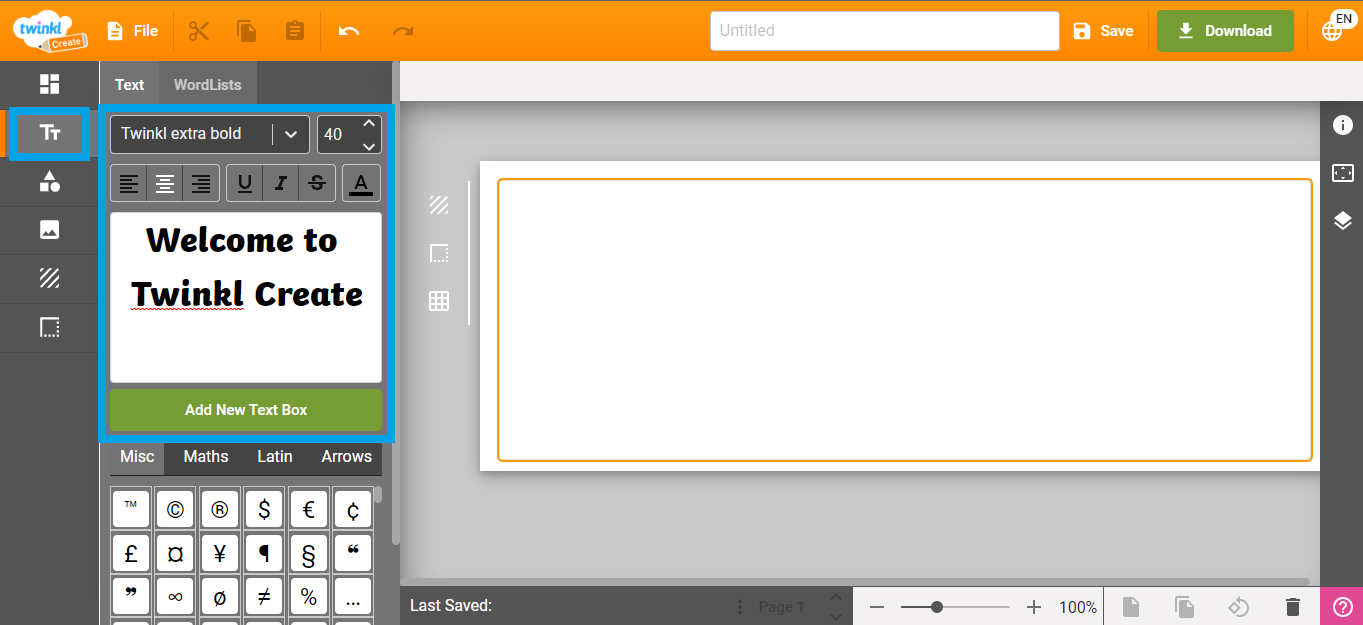Insert the trademark ™ symbol
This screenshot has width=1363, height=625.
tap(131, 509)
